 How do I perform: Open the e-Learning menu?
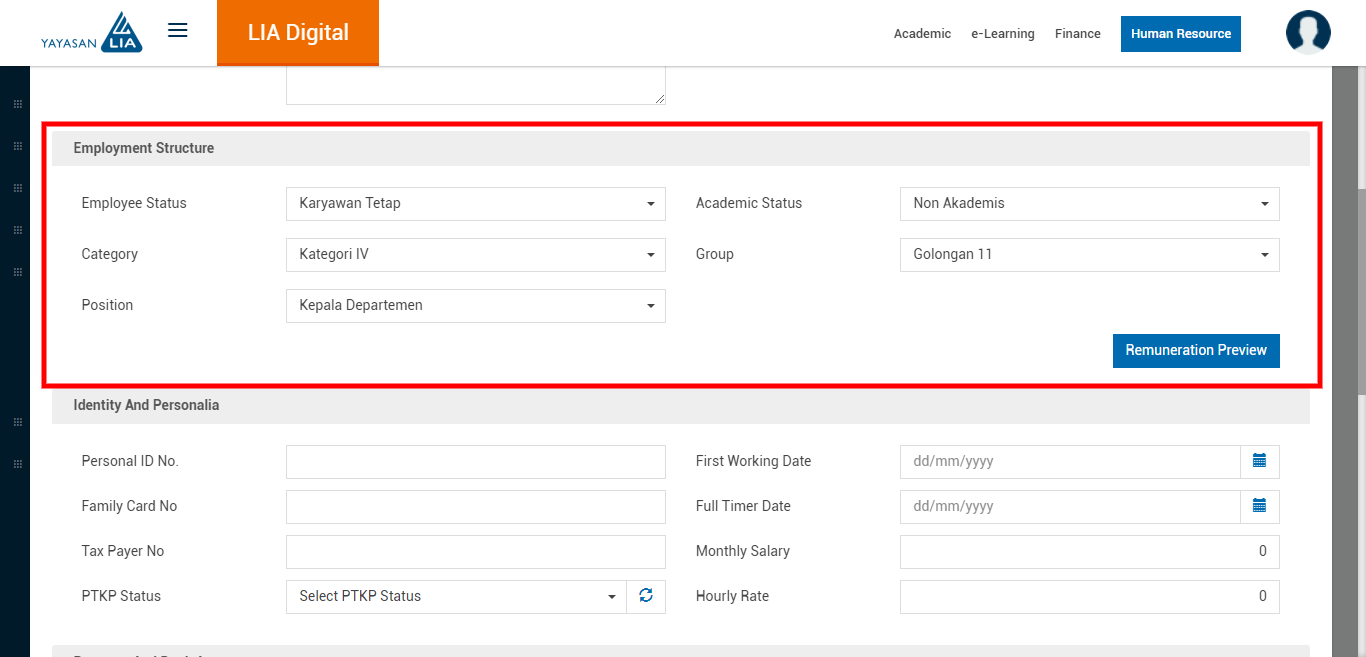(x=1002, y=34)
